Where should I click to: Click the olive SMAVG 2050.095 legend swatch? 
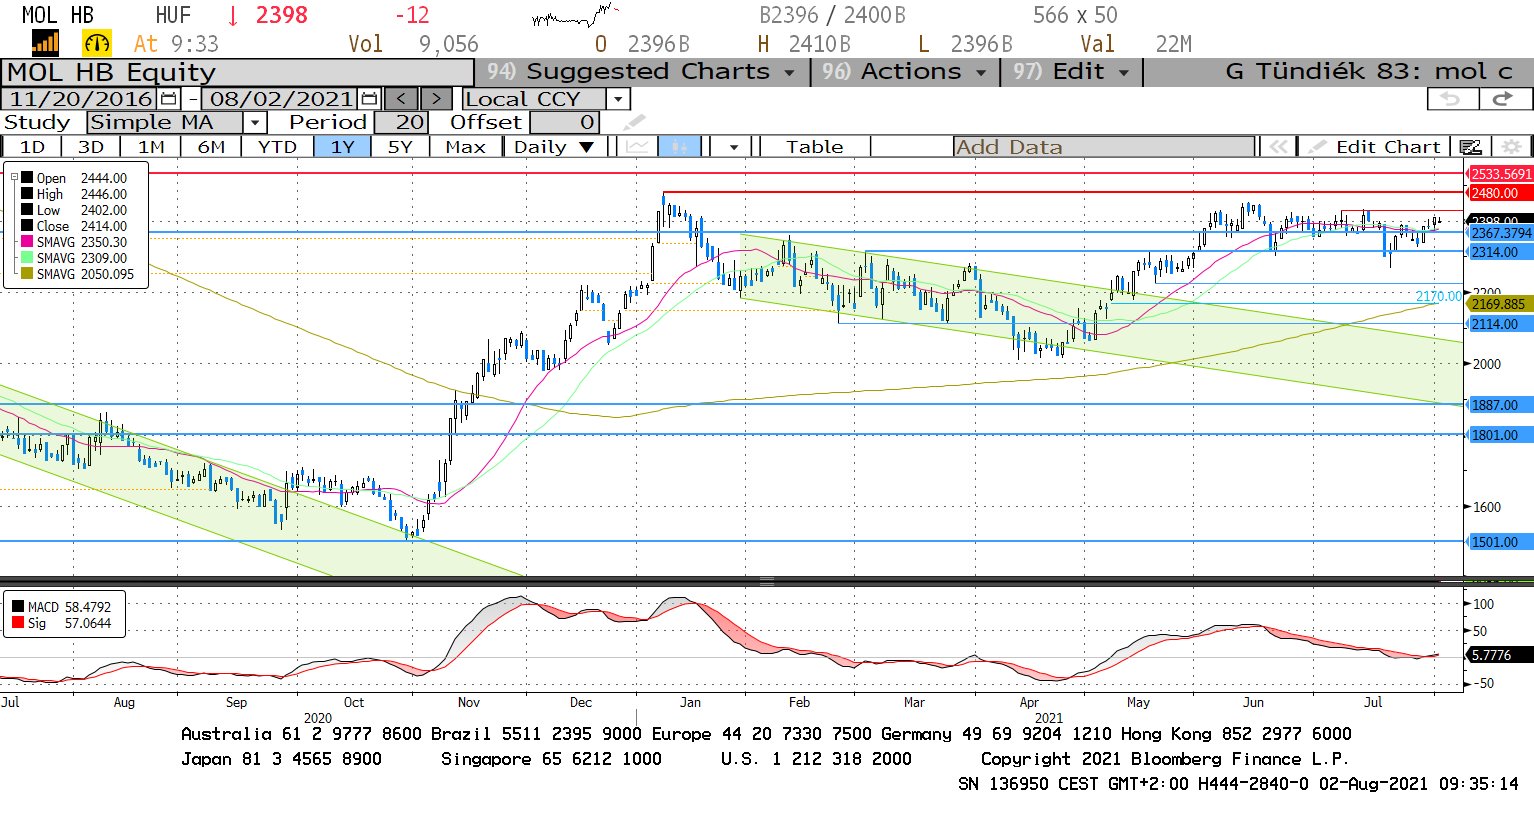[27, 274]
